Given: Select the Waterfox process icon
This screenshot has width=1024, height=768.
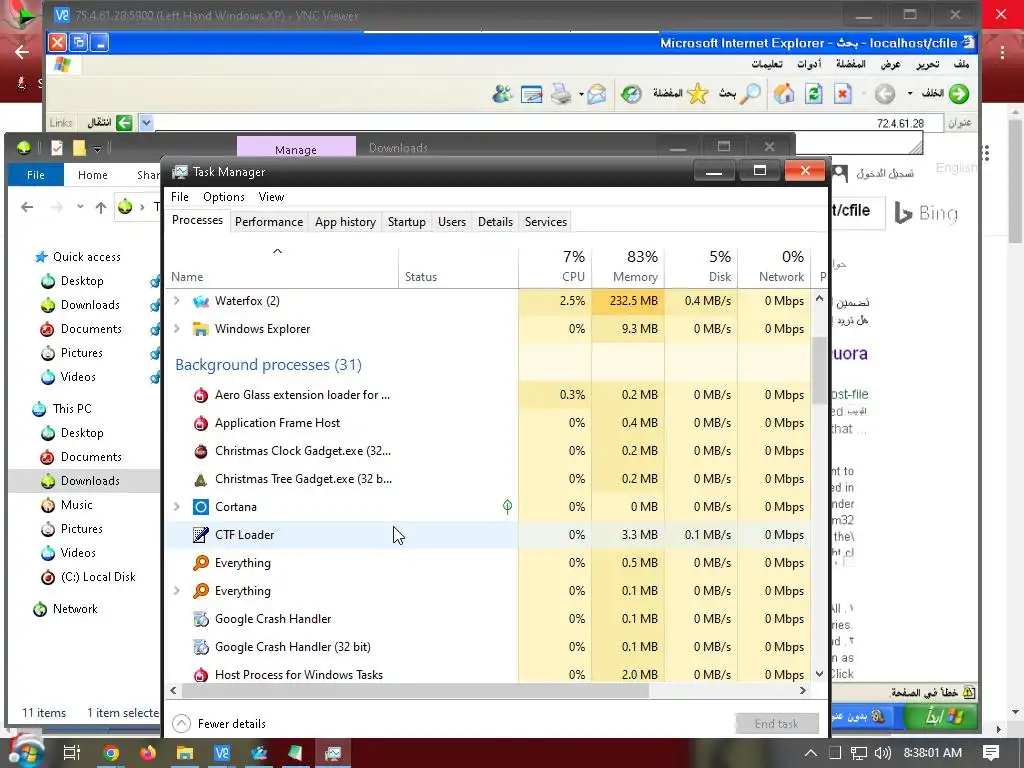Looking at the screenshot, I should coord(200,301).
